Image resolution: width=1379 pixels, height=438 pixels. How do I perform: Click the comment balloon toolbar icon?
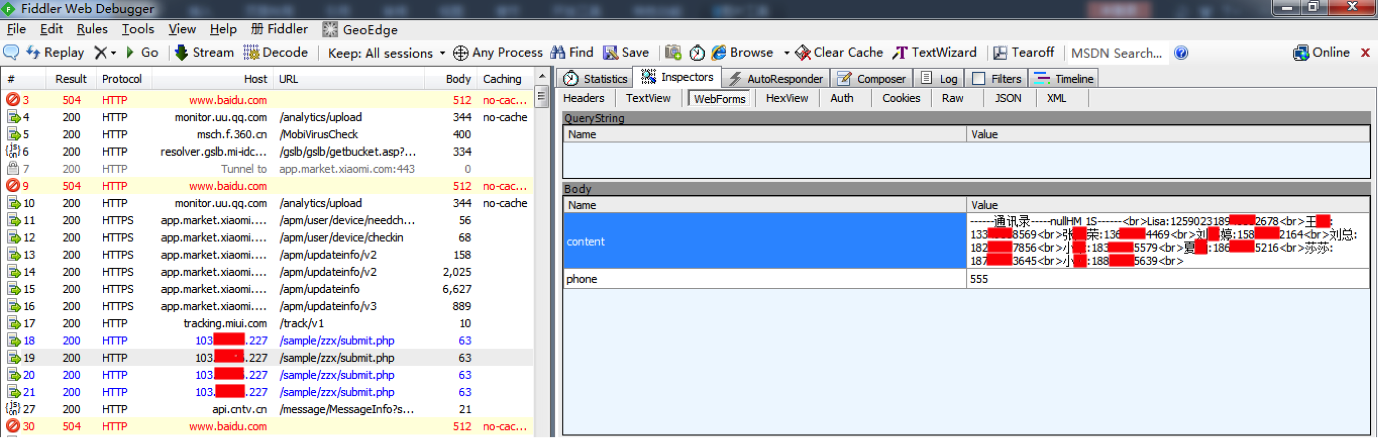[11, 53]
